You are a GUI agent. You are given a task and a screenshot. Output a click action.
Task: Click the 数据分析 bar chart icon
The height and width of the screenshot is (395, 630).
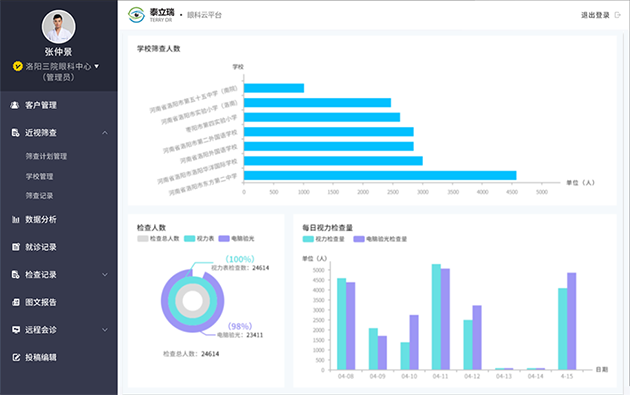point(15,219)
